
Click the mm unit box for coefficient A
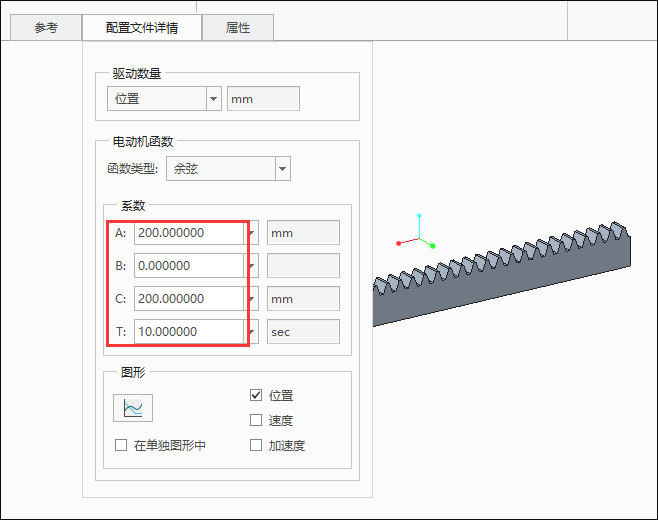(303, 233)
